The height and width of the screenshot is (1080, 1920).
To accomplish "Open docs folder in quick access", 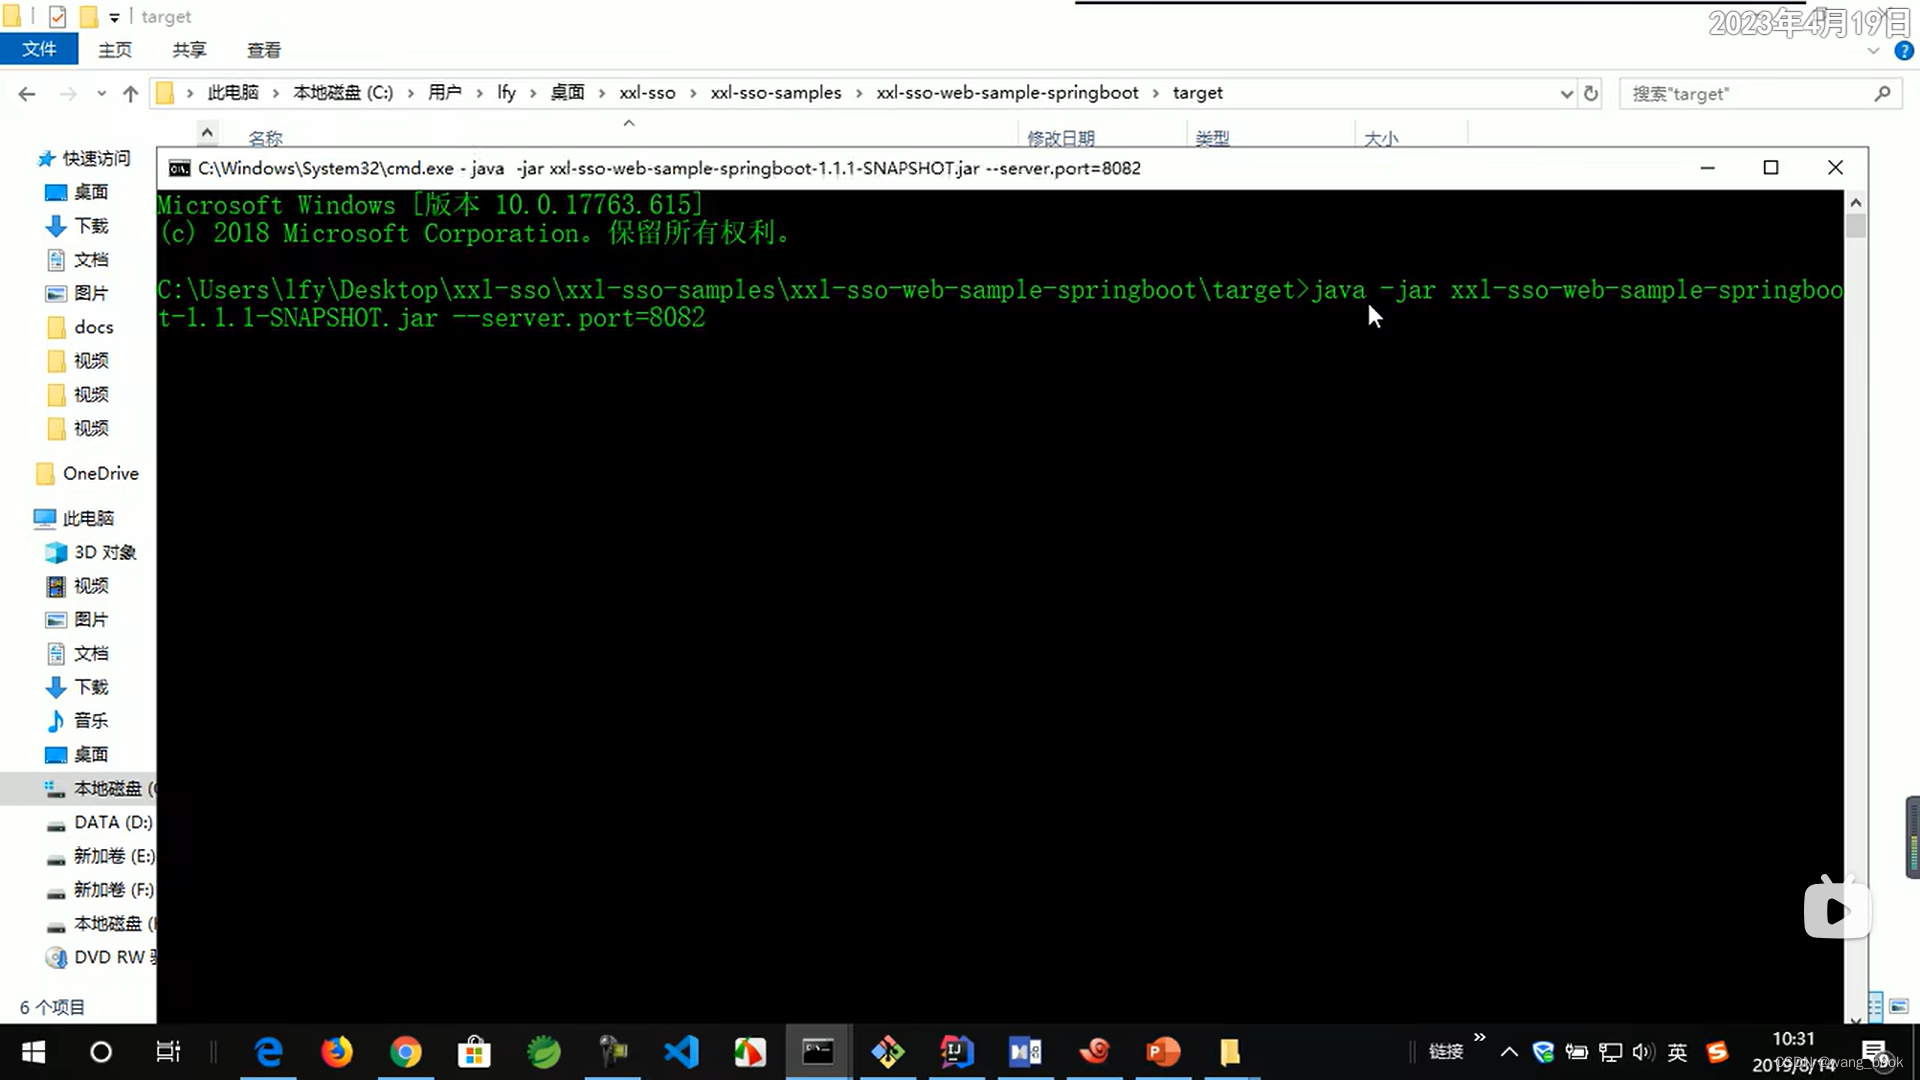I will 80,327.
